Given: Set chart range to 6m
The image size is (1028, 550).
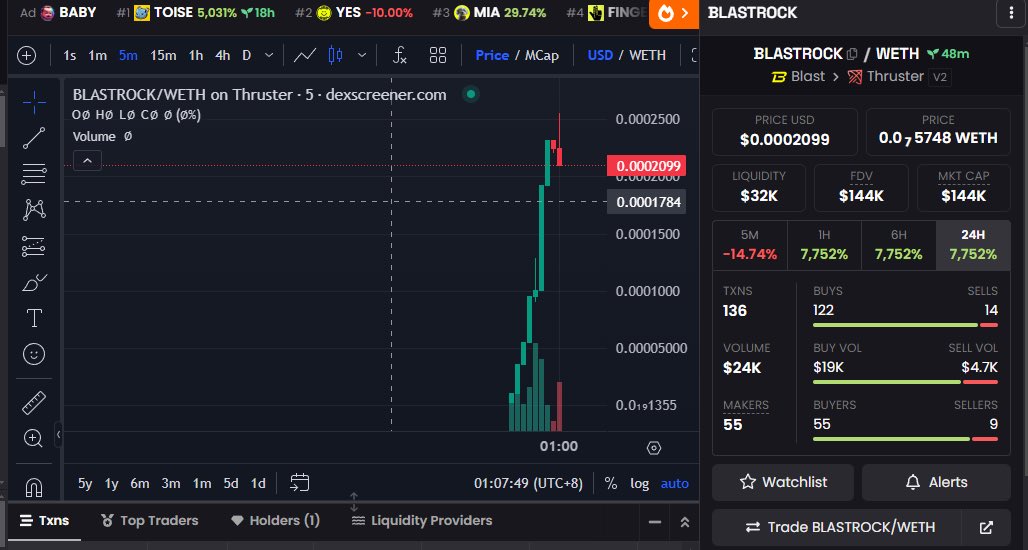Looking at the screenshot, I should [140, 484].
